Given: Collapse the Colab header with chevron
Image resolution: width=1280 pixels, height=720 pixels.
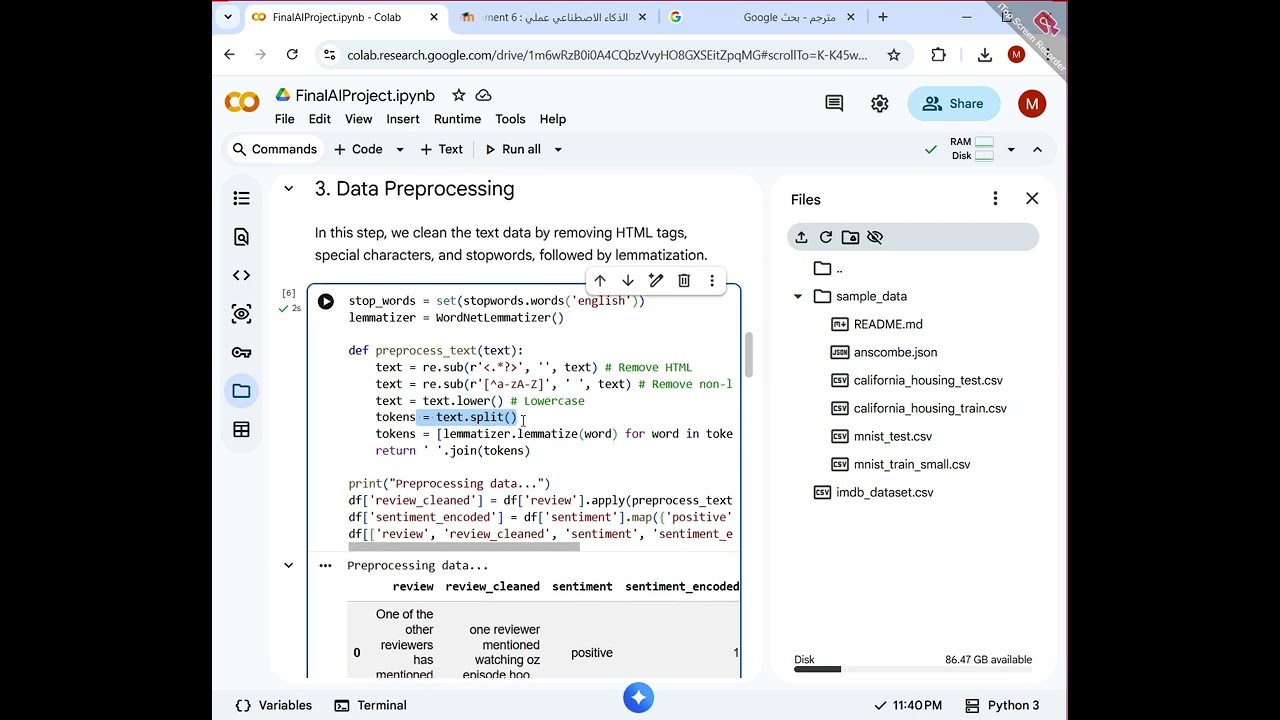Looking at the screenshot, I should (x=1037, y=149).
